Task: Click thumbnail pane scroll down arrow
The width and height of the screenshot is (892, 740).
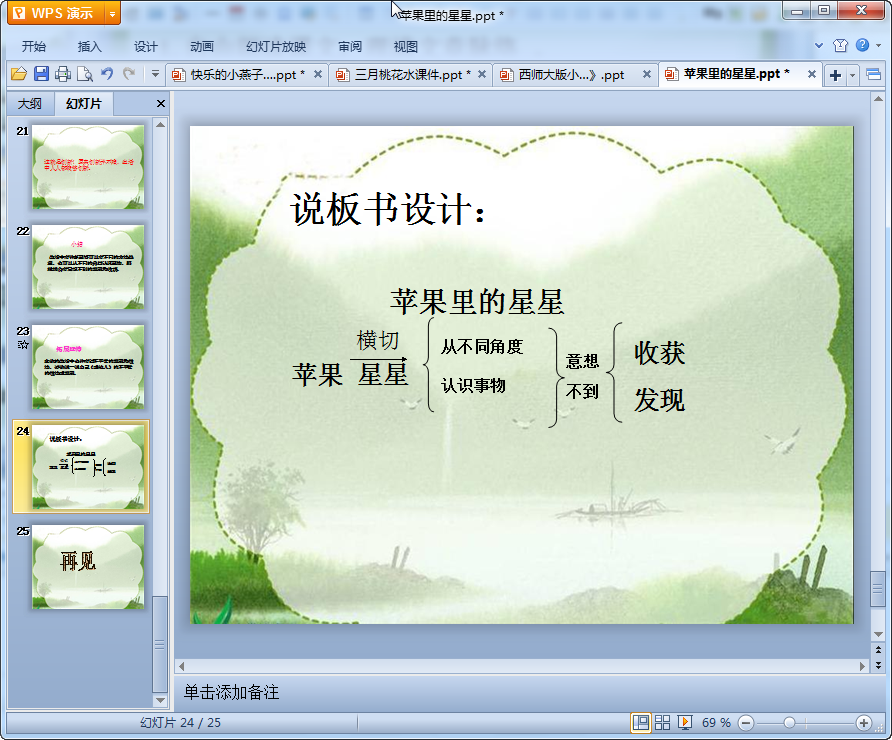Action: tap(160, 700)
